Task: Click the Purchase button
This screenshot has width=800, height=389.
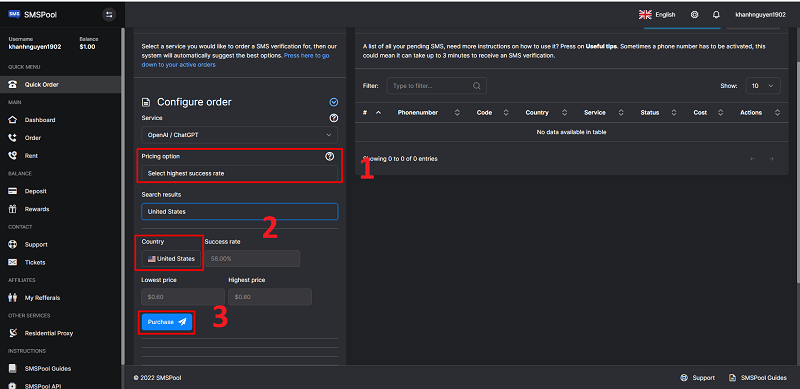Action: 167,322
